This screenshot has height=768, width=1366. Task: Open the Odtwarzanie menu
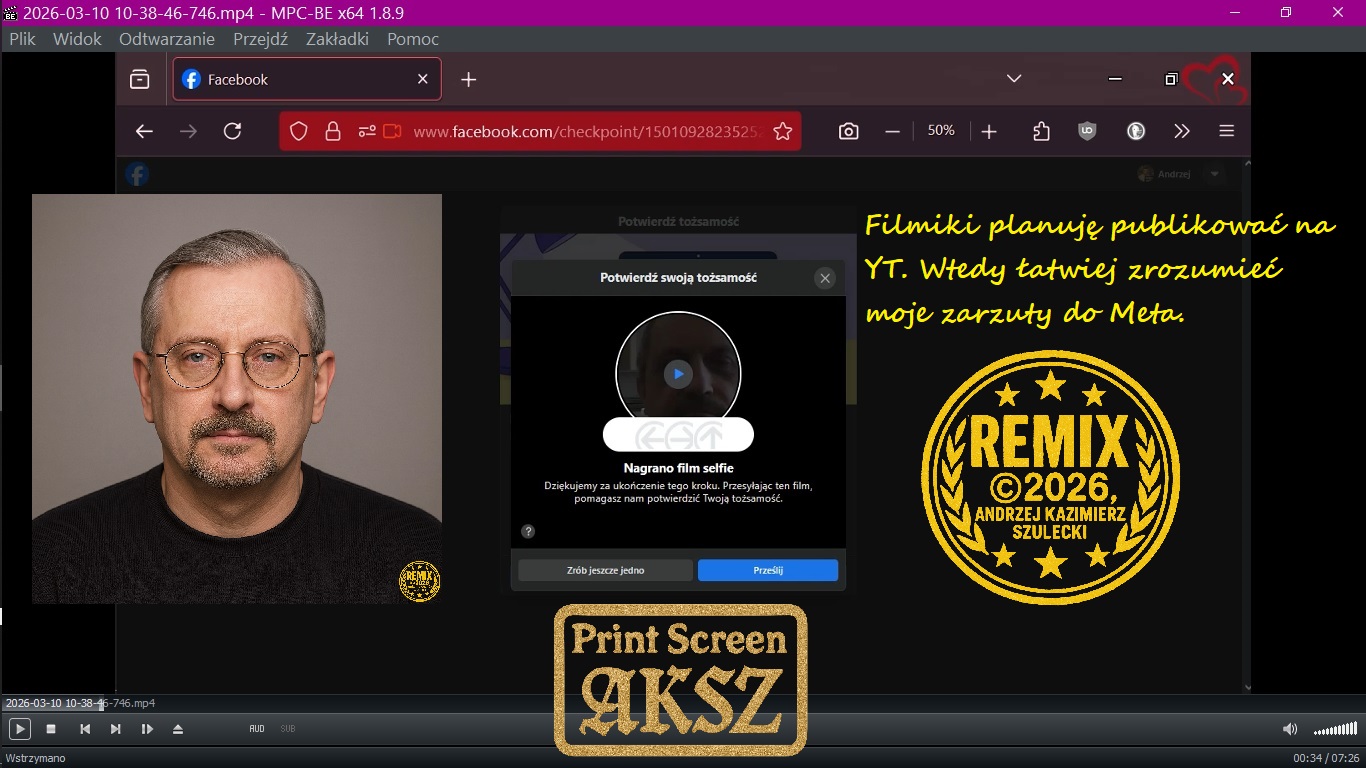click(x=167, y=39)
